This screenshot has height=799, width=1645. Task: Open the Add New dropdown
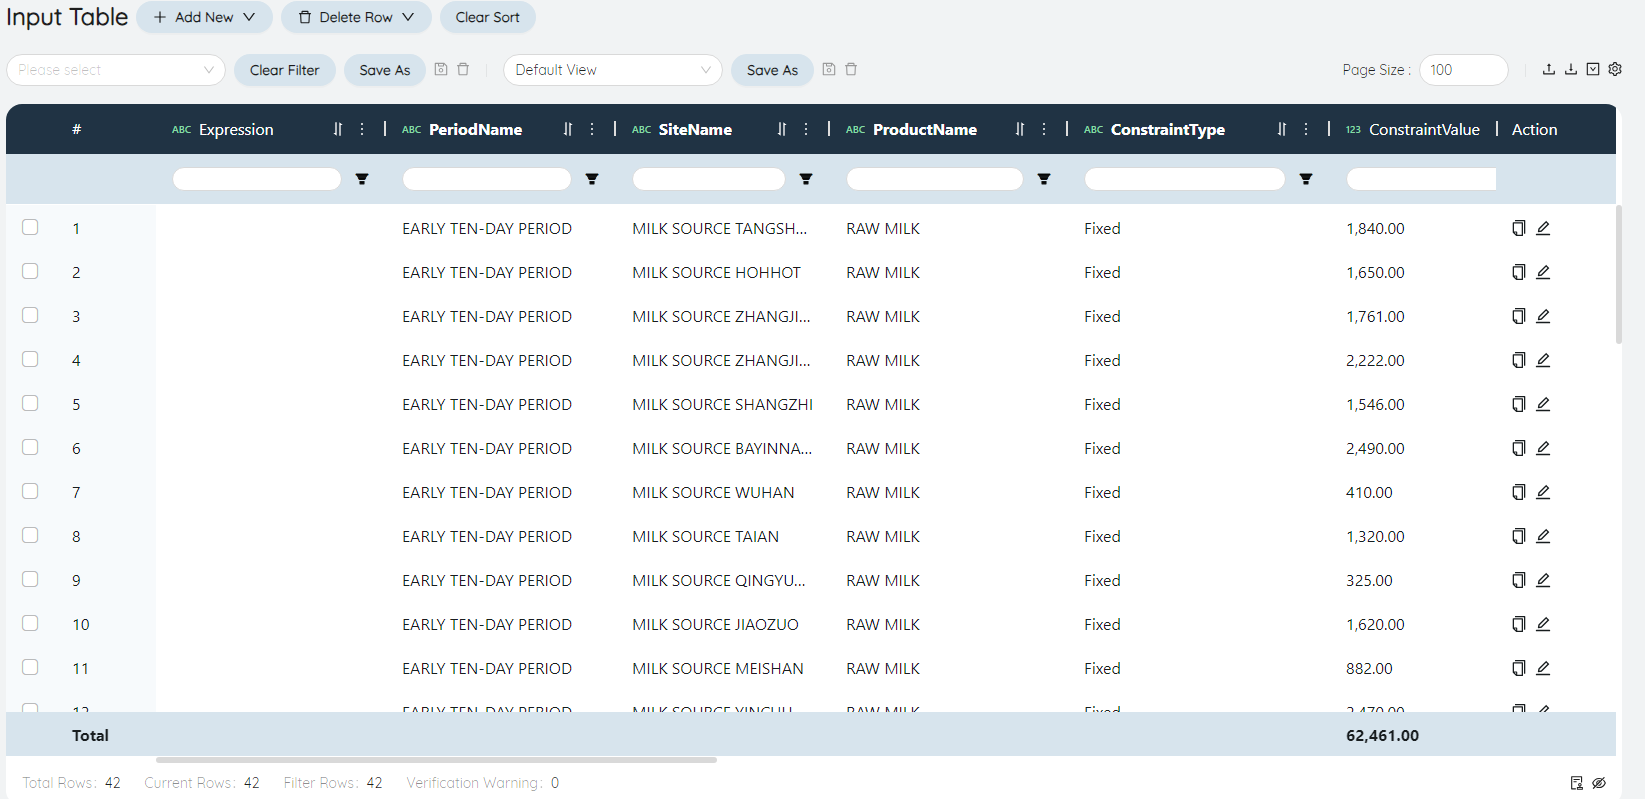tap(204, 17)
